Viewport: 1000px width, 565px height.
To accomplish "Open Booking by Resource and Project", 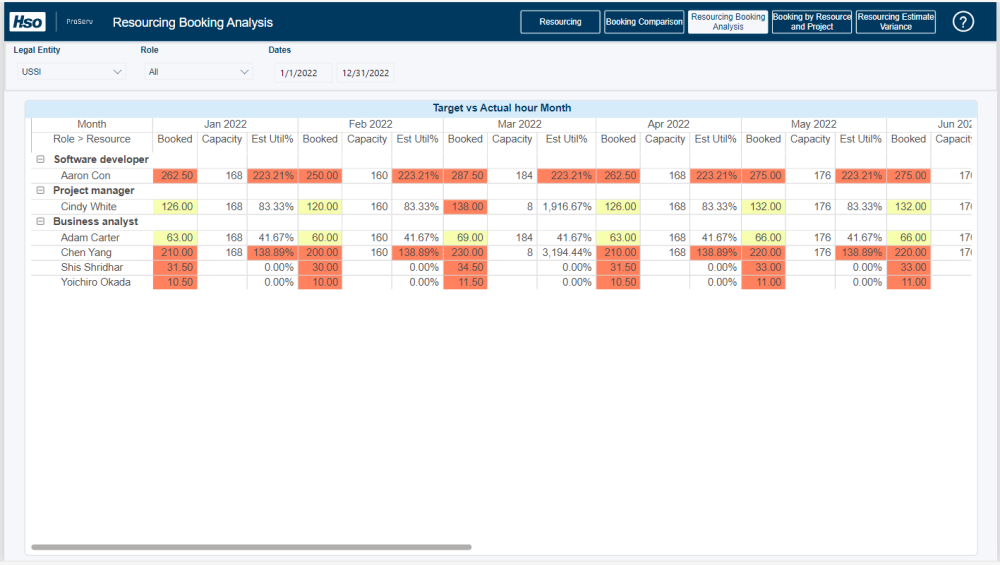I will point(812,22).
